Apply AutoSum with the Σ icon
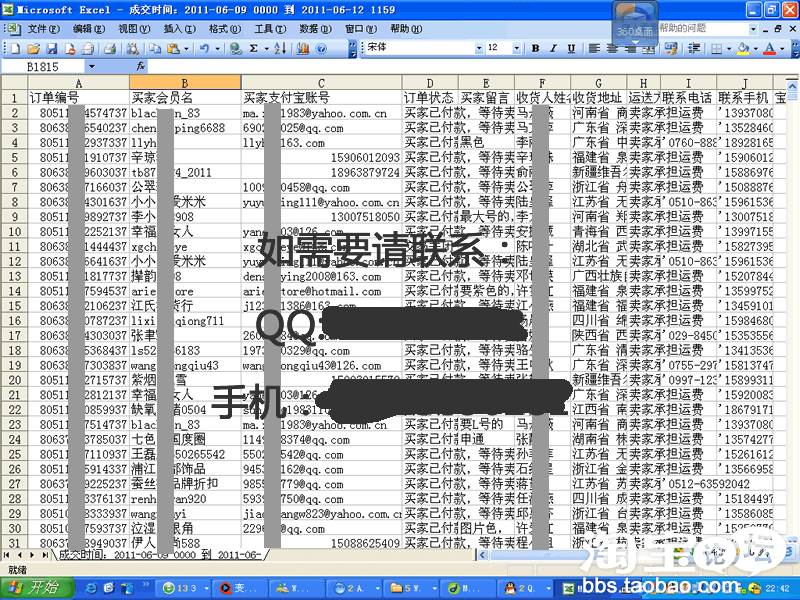Screen dimensions: 800x600 coord(254,48)
